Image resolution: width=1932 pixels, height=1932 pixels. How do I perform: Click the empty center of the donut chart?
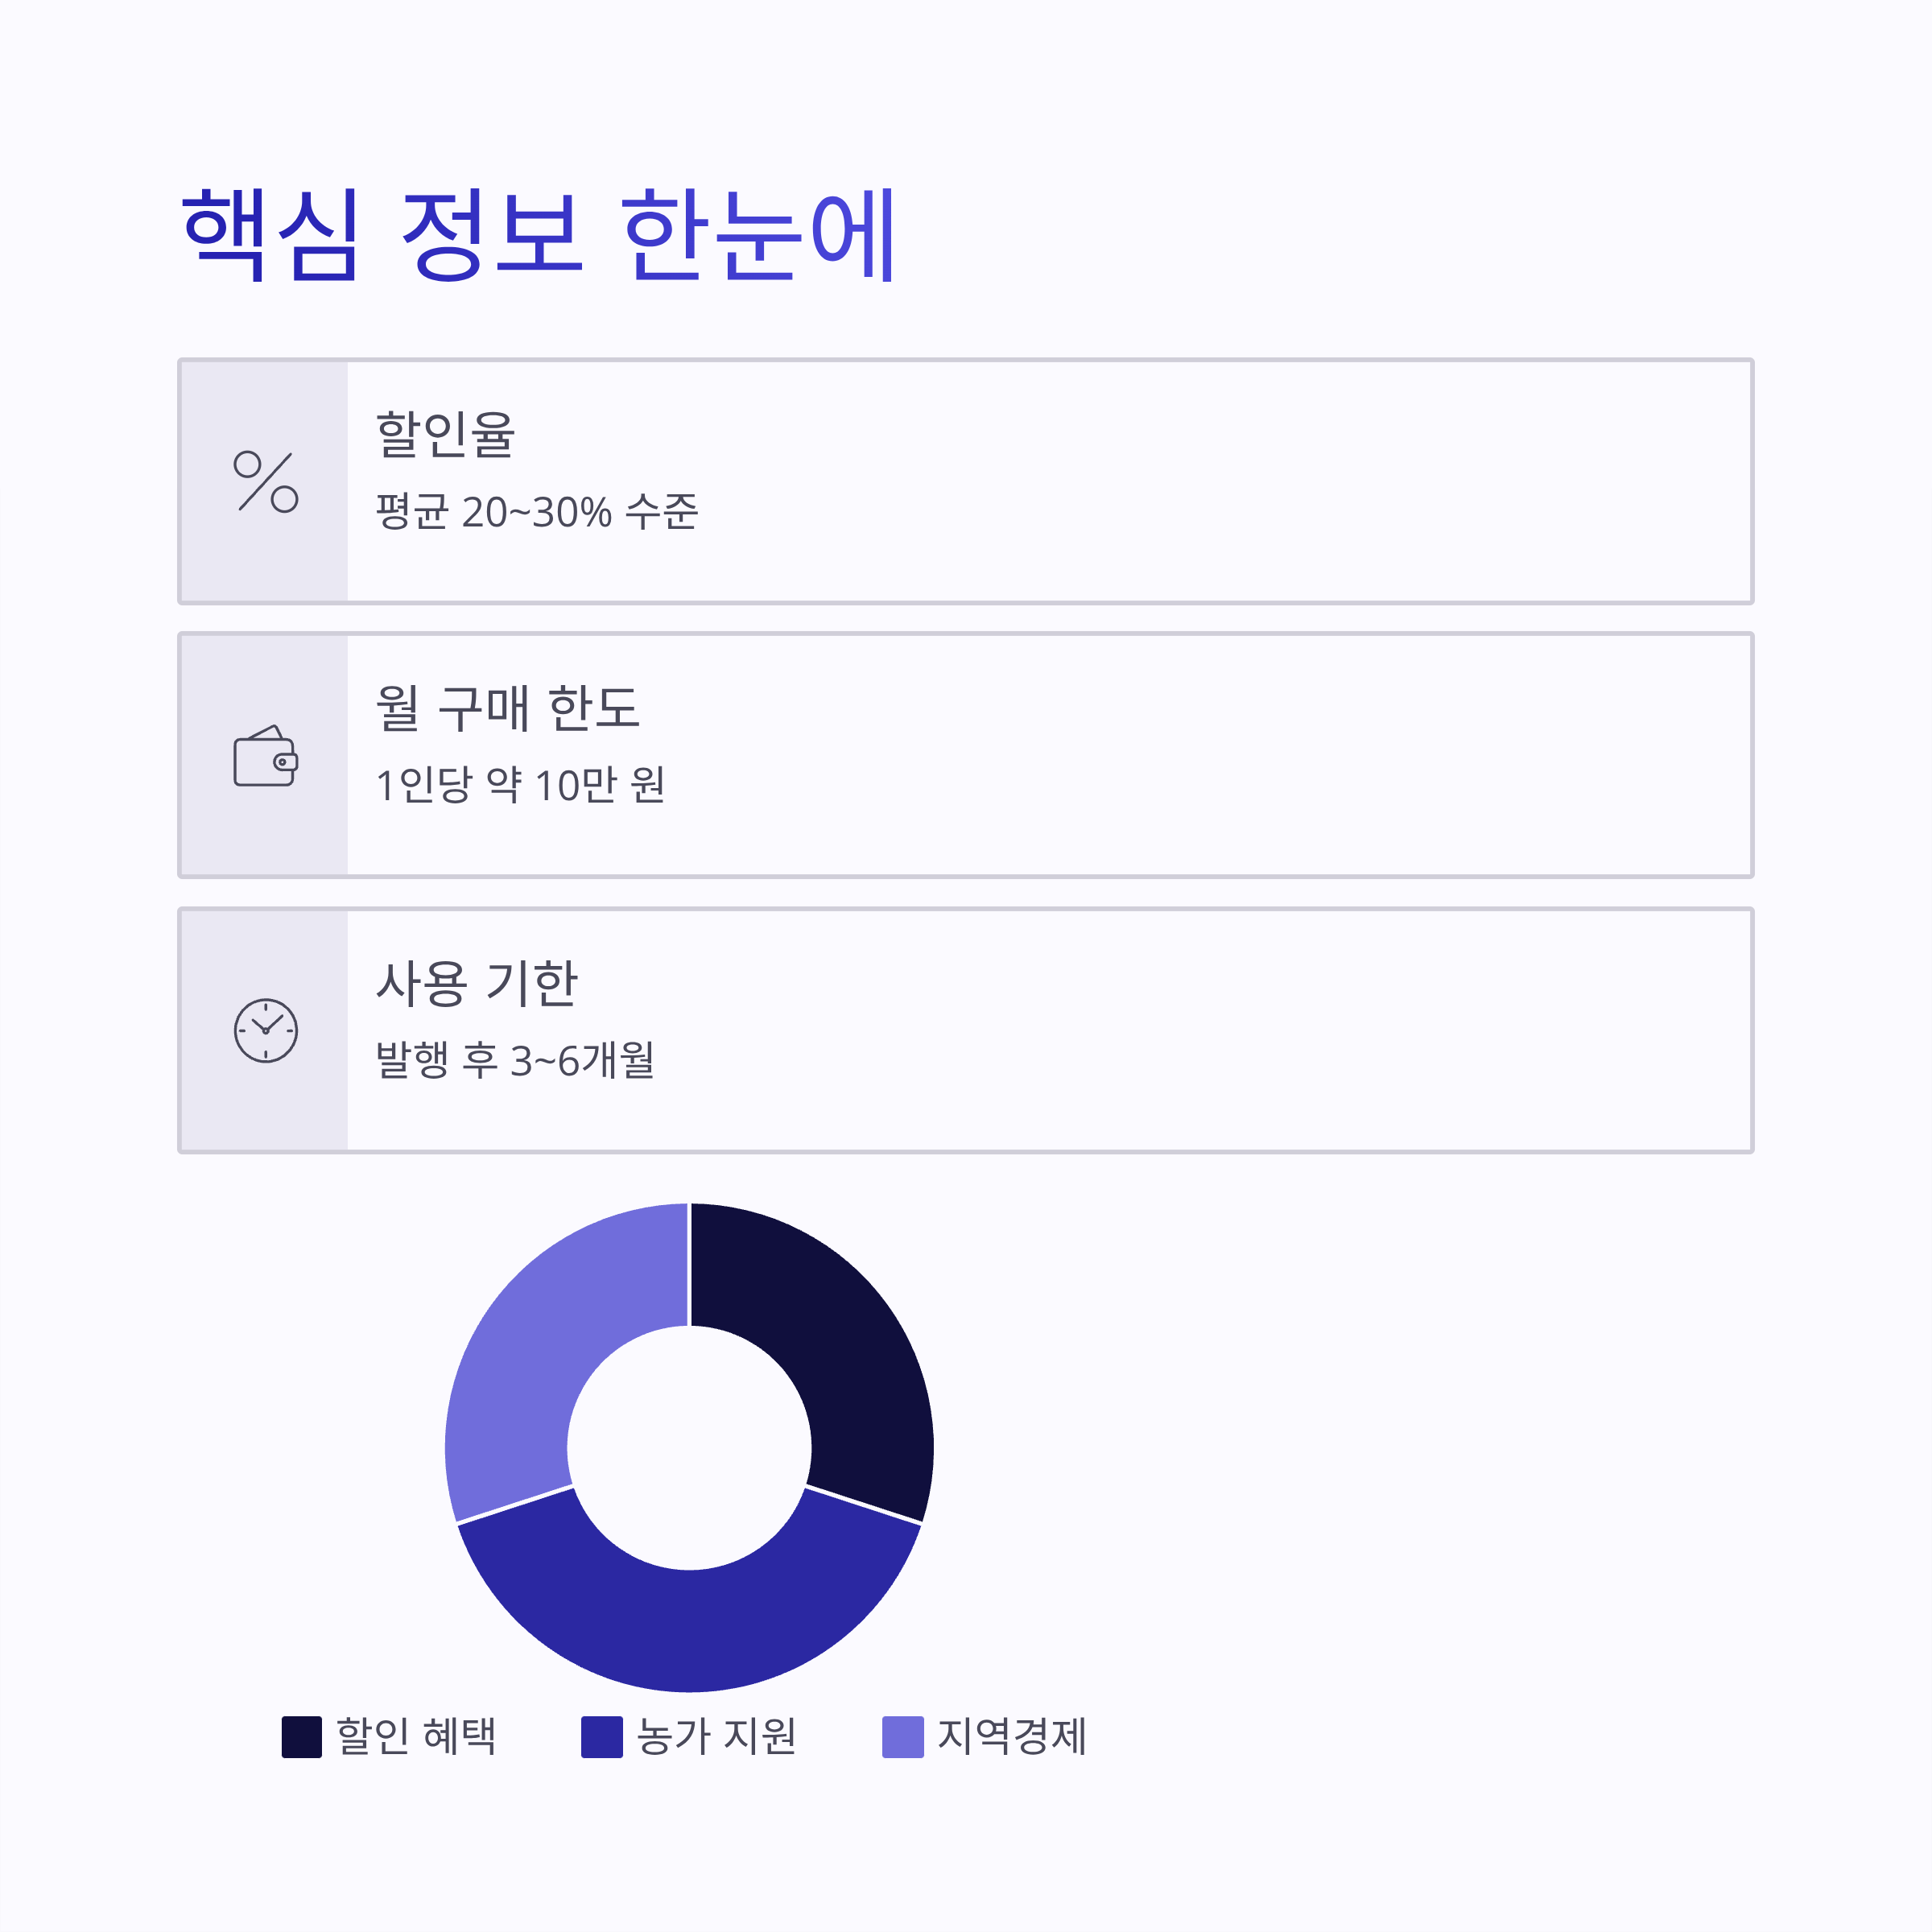pos(689,1448)
